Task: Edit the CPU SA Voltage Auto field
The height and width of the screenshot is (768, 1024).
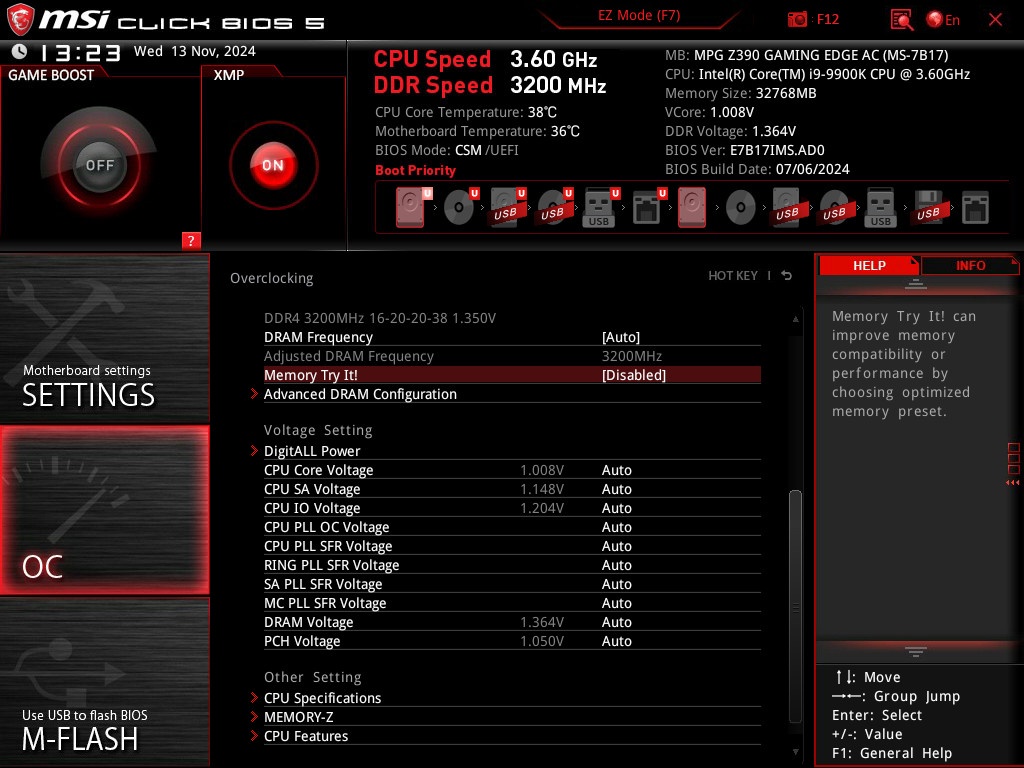Action: (616, 489)
